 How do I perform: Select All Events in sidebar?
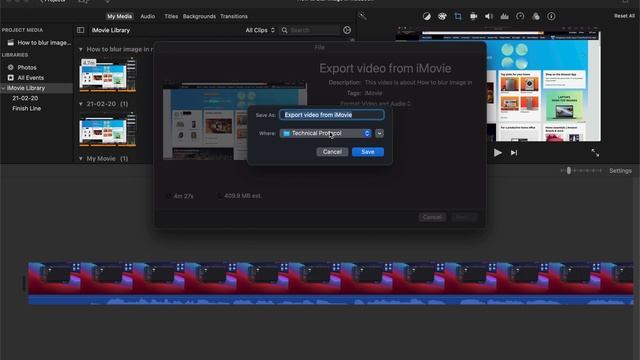(30, 78)
